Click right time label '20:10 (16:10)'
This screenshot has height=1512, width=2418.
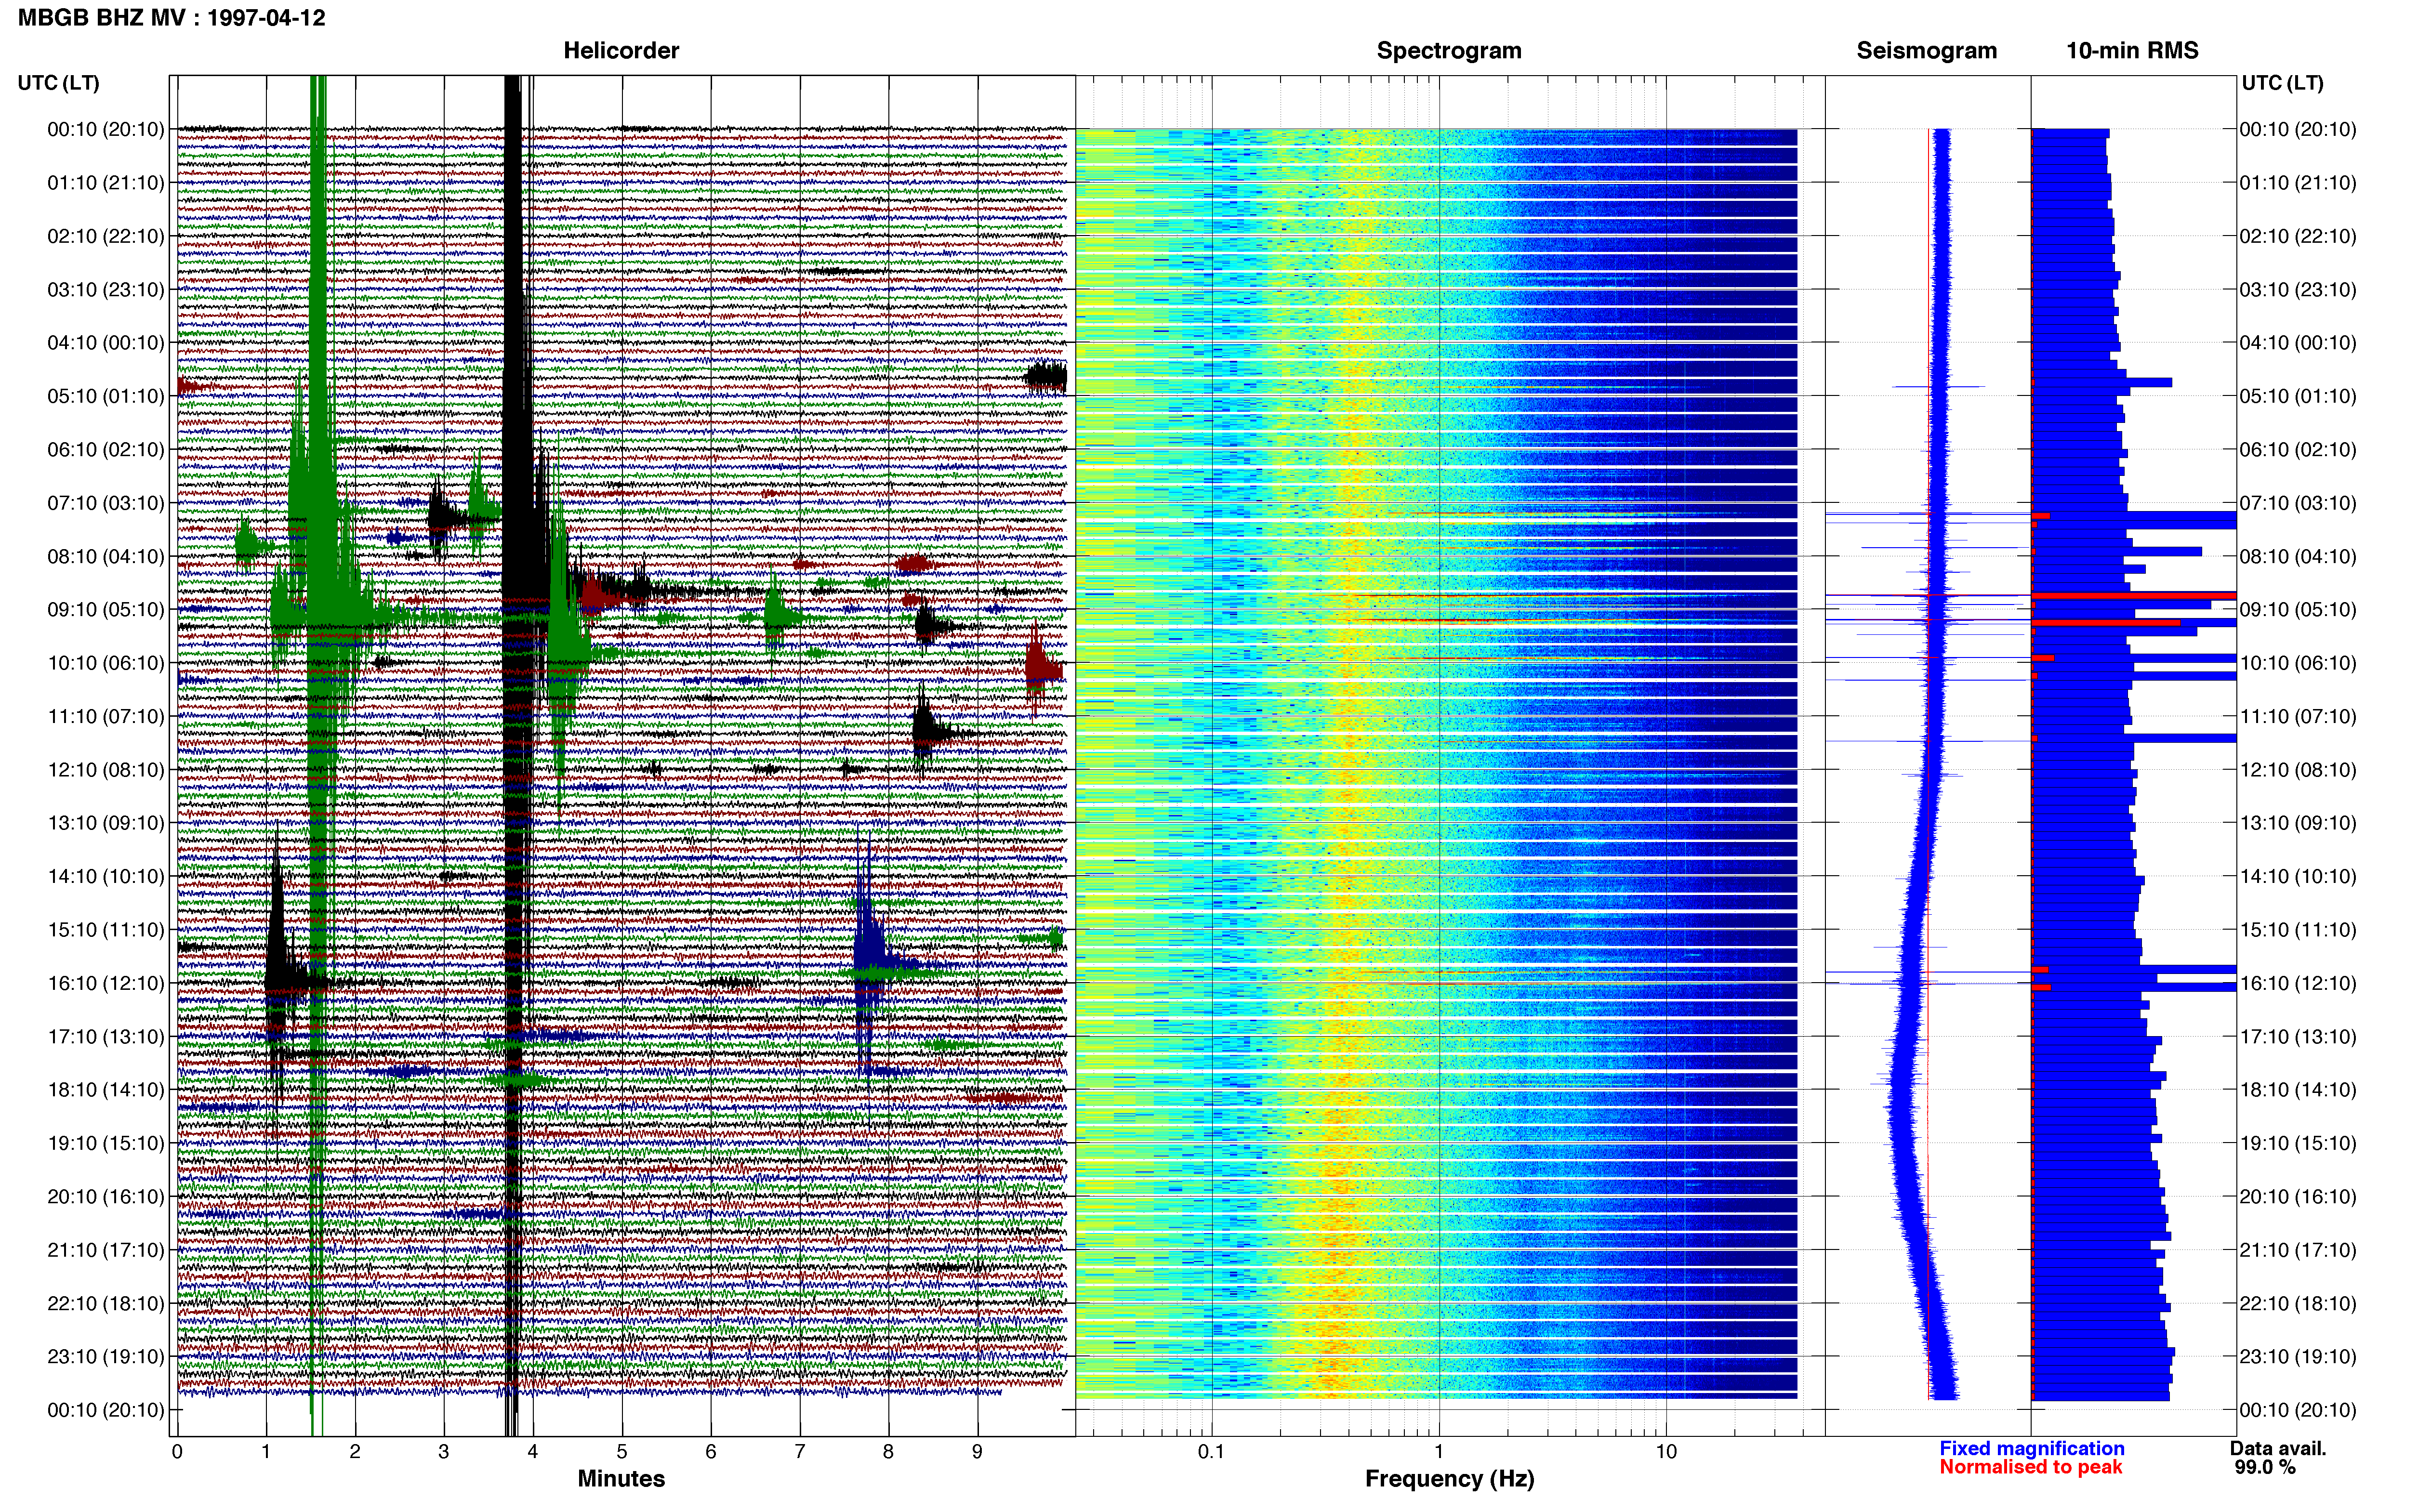(x=2297, y=1197)
